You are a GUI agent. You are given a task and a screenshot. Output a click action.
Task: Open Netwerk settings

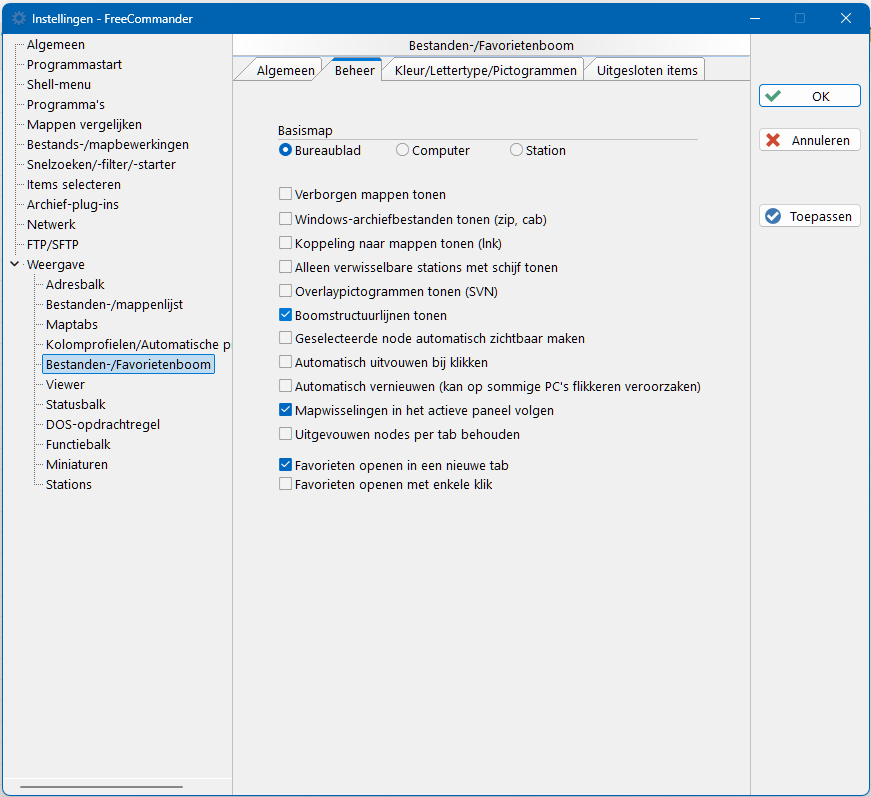[51, 224]
